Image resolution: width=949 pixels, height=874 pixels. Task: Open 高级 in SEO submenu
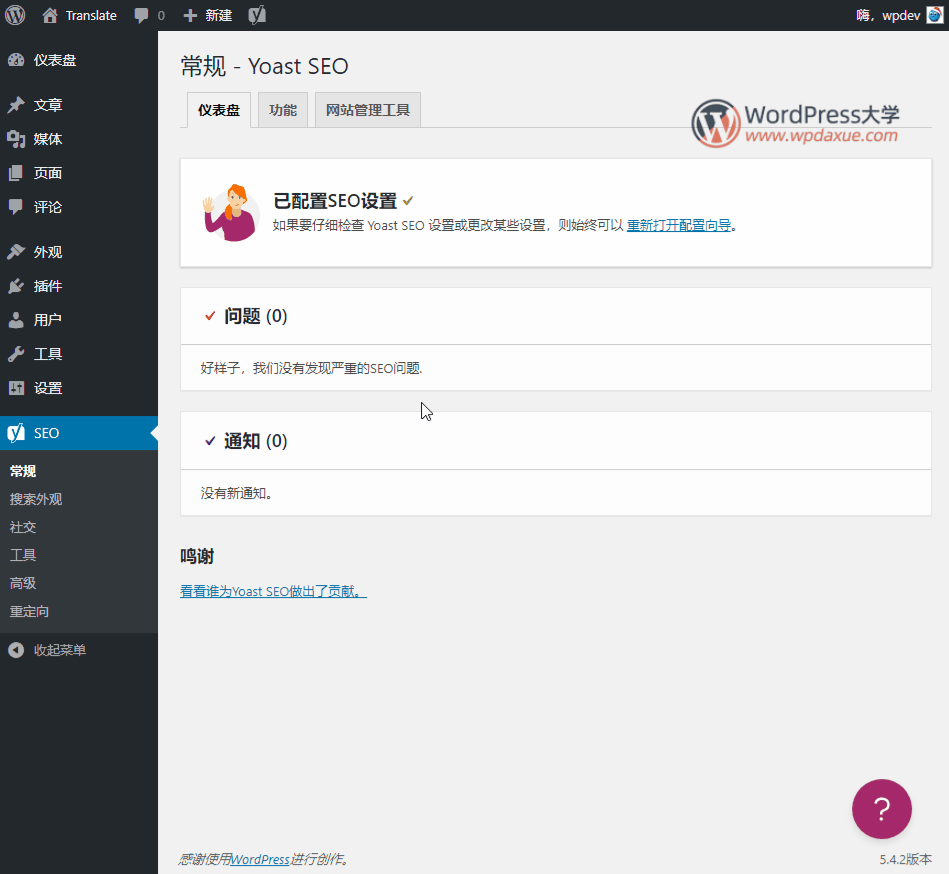23,583
